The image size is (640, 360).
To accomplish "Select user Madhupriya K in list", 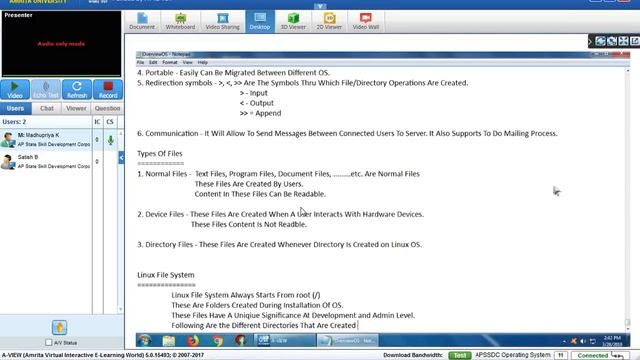I will 46,140.
